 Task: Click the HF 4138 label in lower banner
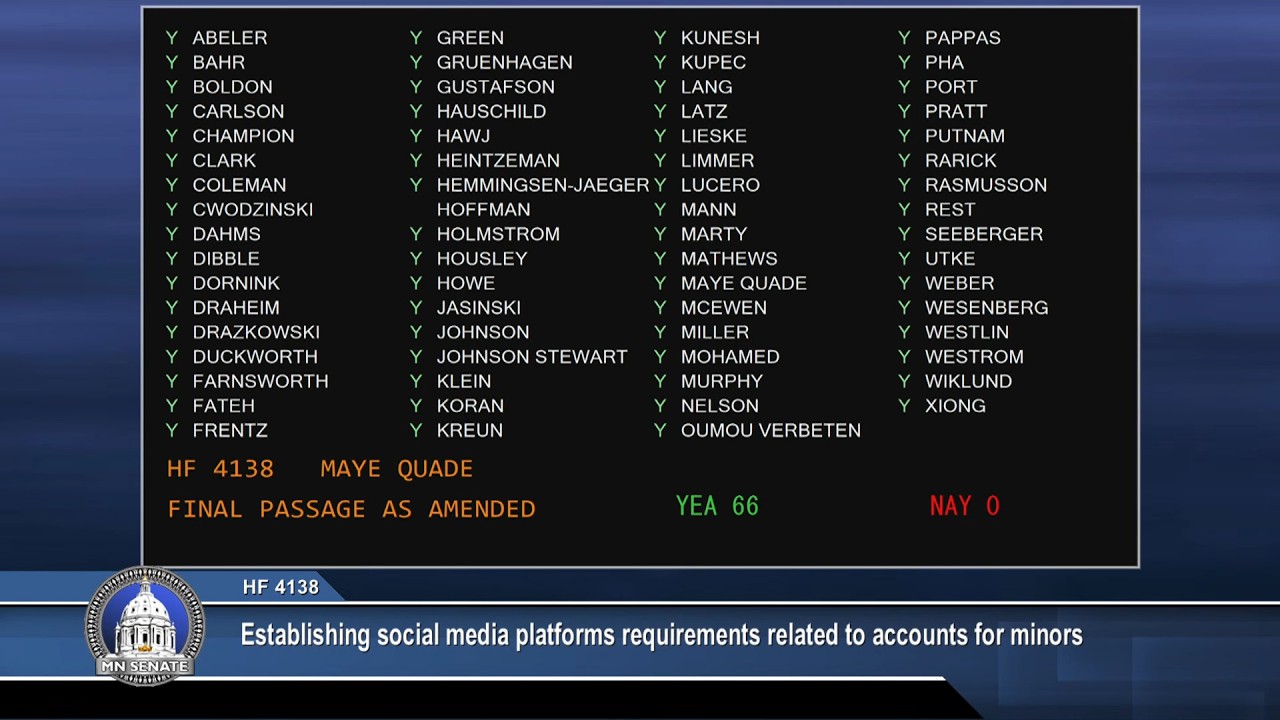click(281, 588)
